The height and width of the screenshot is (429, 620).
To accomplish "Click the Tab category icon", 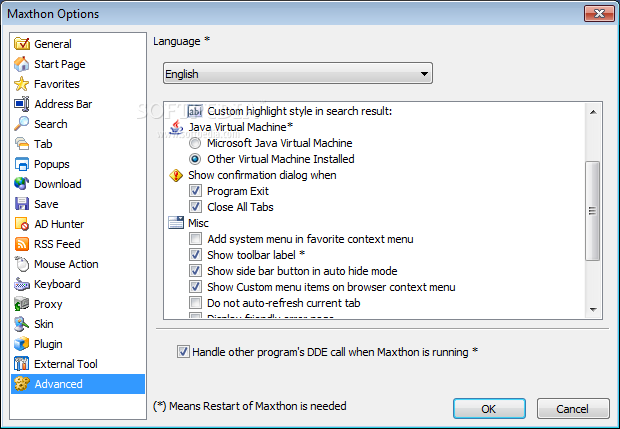I will tap(22, 144).
